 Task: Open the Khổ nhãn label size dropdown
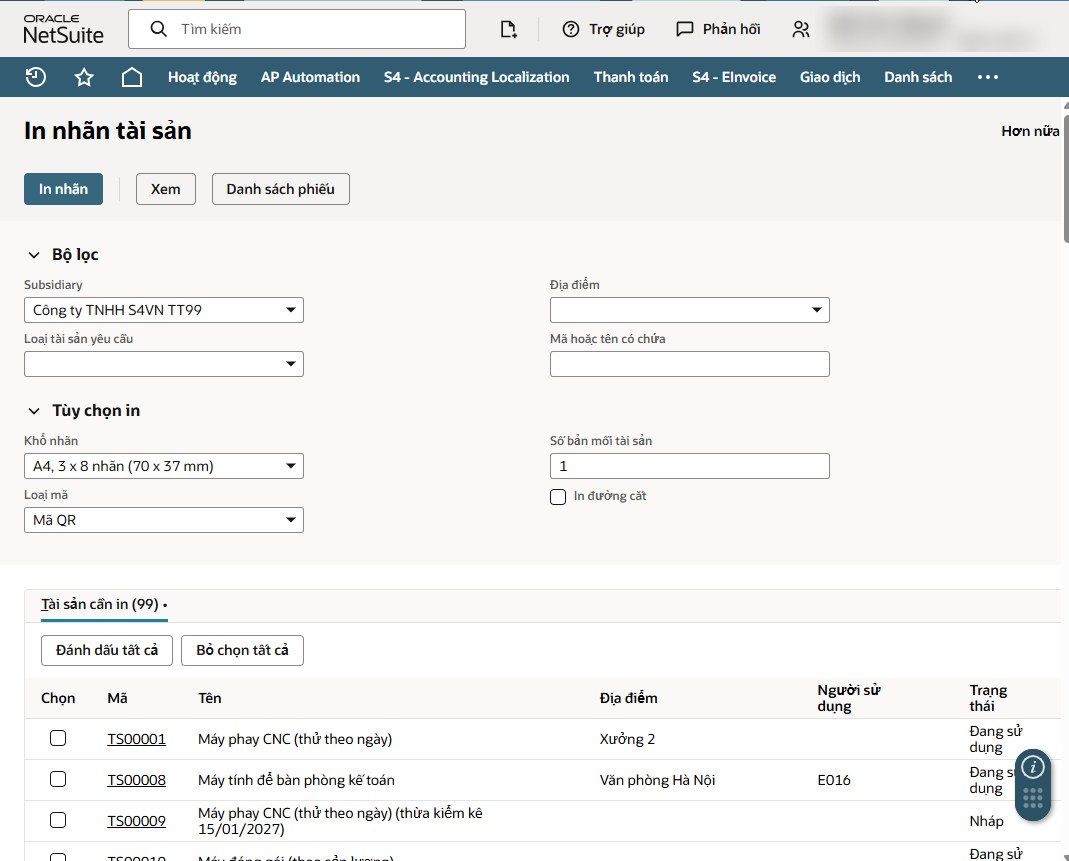[164, 466]
